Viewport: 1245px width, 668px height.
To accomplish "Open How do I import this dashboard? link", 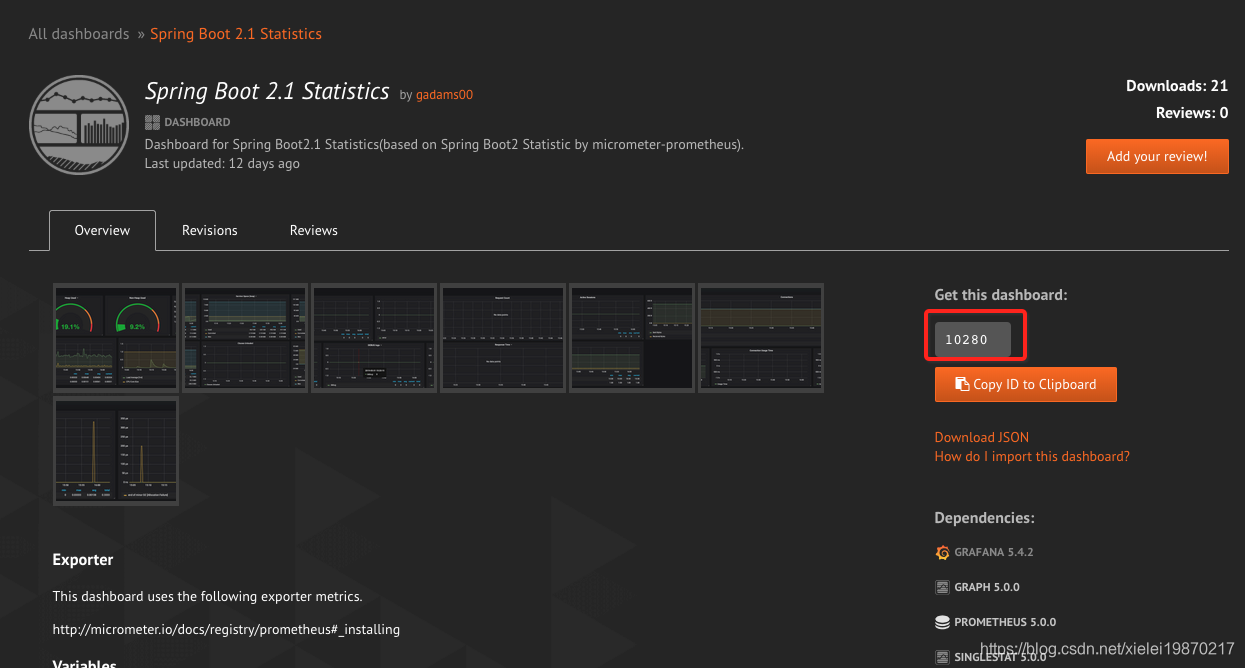I will point(1032,456).
